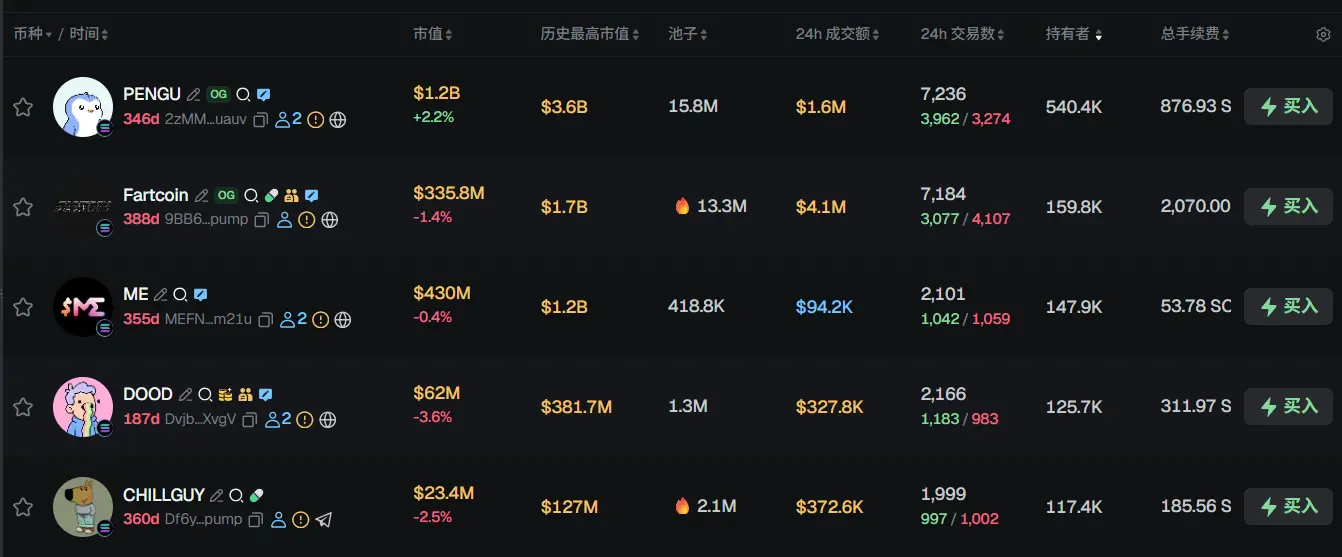
Task: Buy ME using the 买入 button
Action: tap(1288, 307)
